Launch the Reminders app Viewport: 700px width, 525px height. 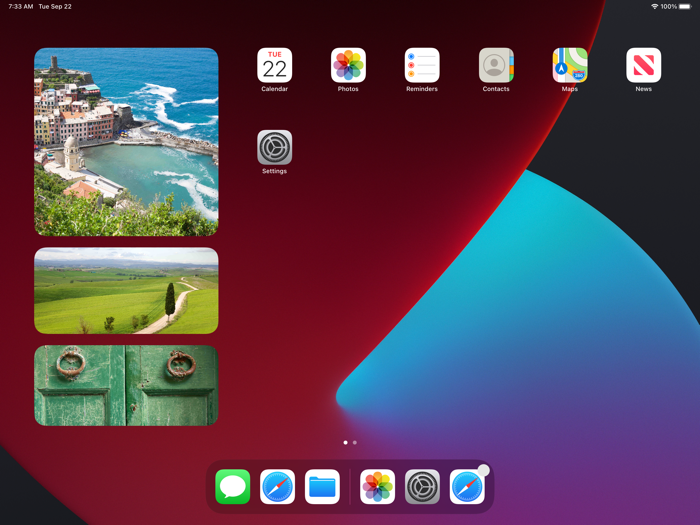coord(422,65)
